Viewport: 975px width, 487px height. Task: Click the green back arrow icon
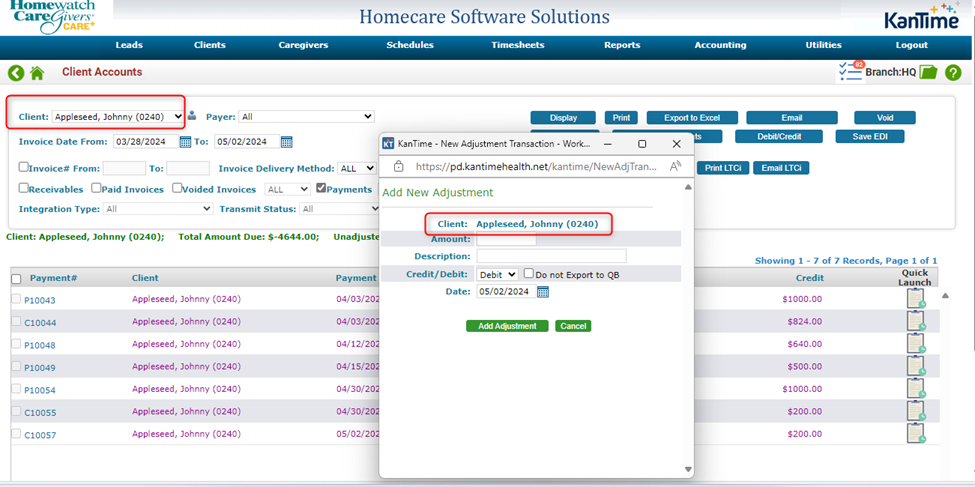point(16,73)
